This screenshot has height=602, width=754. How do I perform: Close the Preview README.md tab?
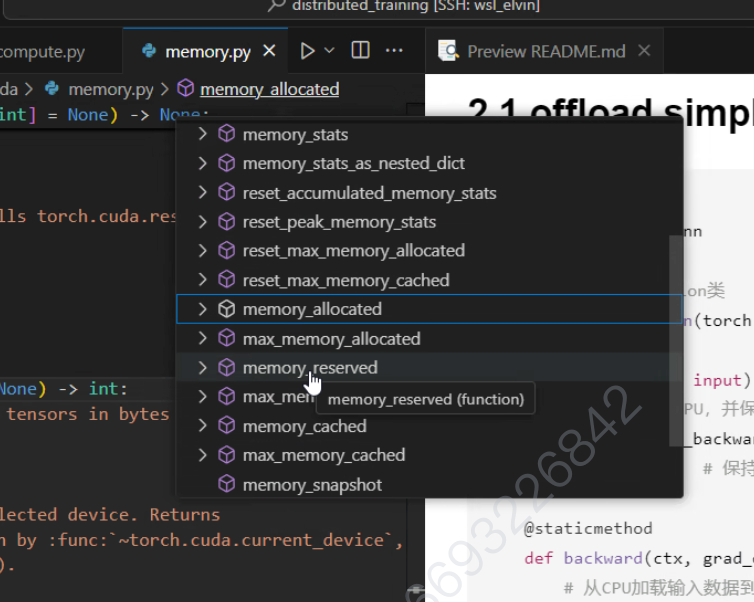point(644,51)
